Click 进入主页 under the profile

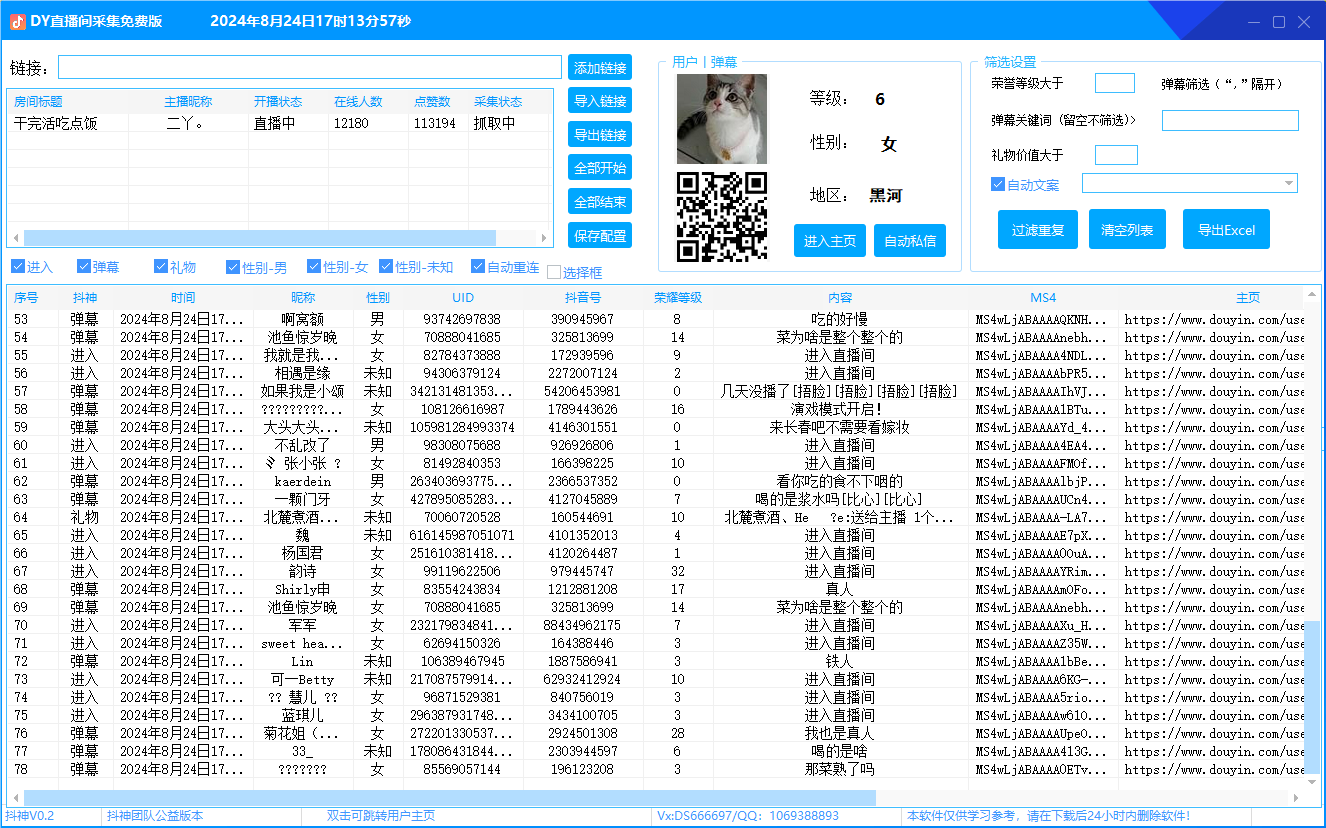pos(829,240)
